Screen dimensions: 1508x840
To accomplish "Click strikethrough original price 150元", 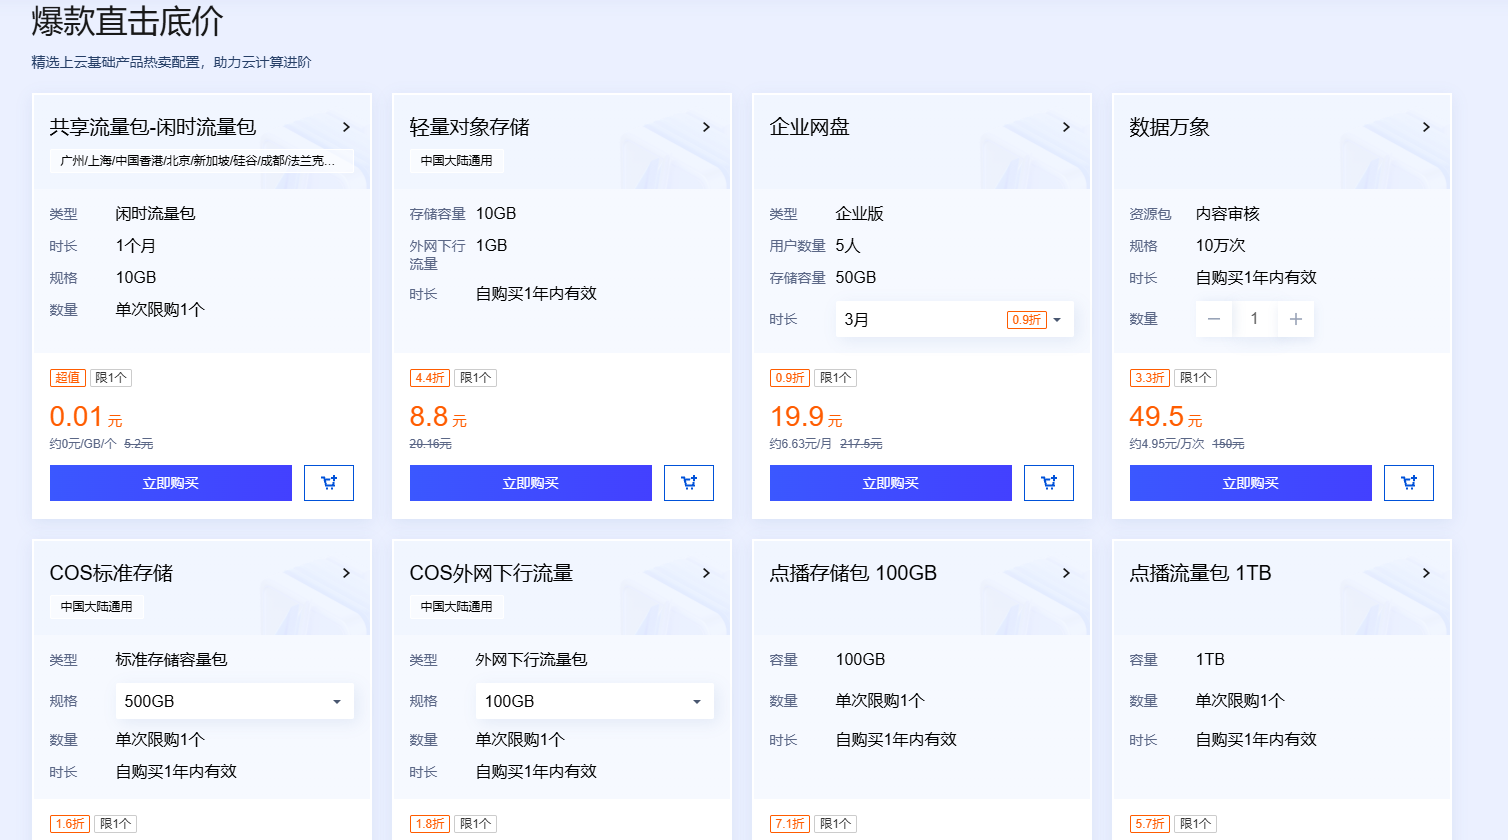I will coord(1228,444).
